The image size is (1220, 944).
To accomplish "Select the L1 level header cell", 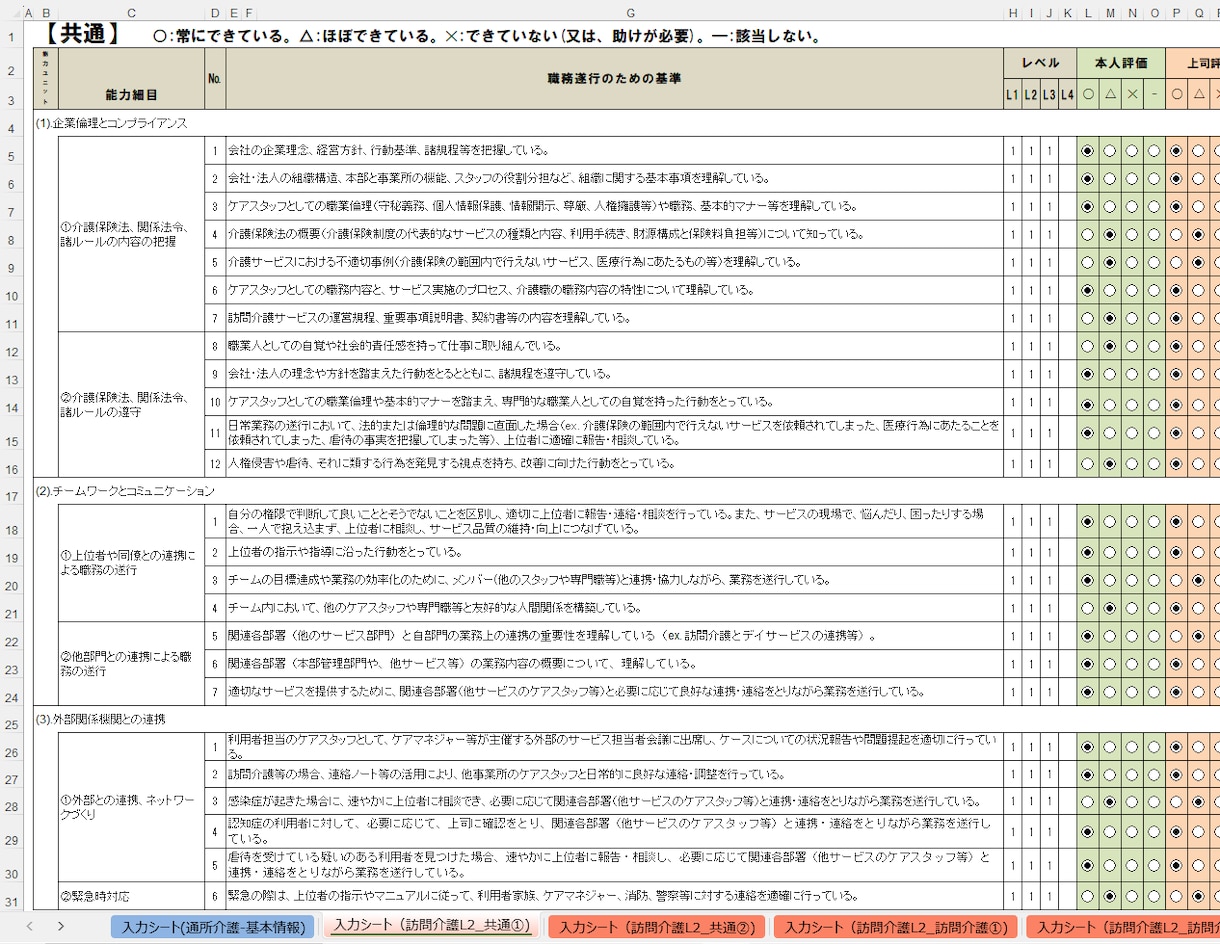I will tap(1013, 95).
